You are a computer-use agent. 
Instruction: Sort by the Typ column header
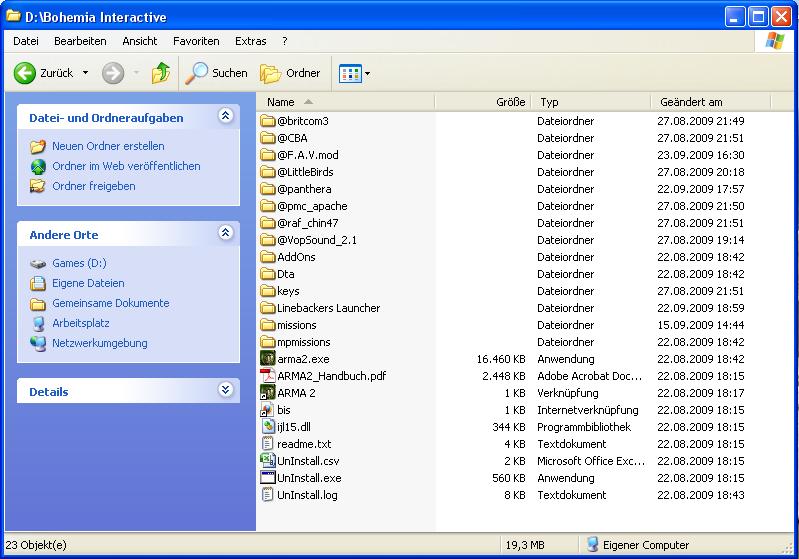591,102
